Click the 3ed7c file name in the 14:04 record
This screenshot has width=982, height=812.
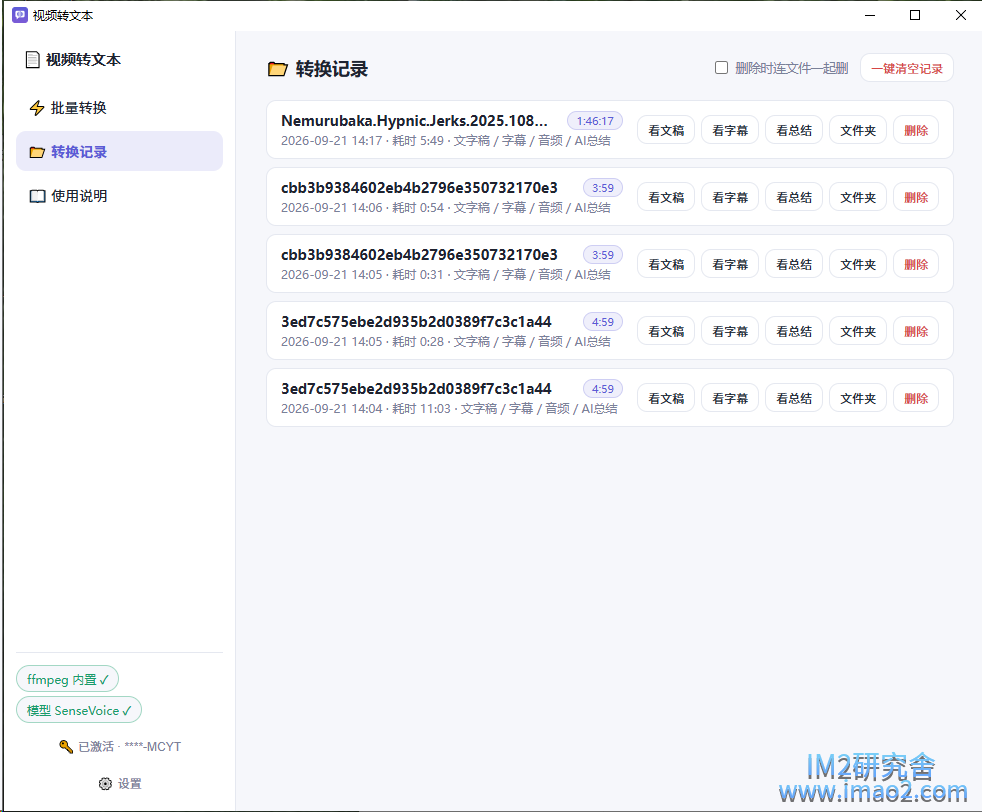pyautogui.click(x=416, y=389)
